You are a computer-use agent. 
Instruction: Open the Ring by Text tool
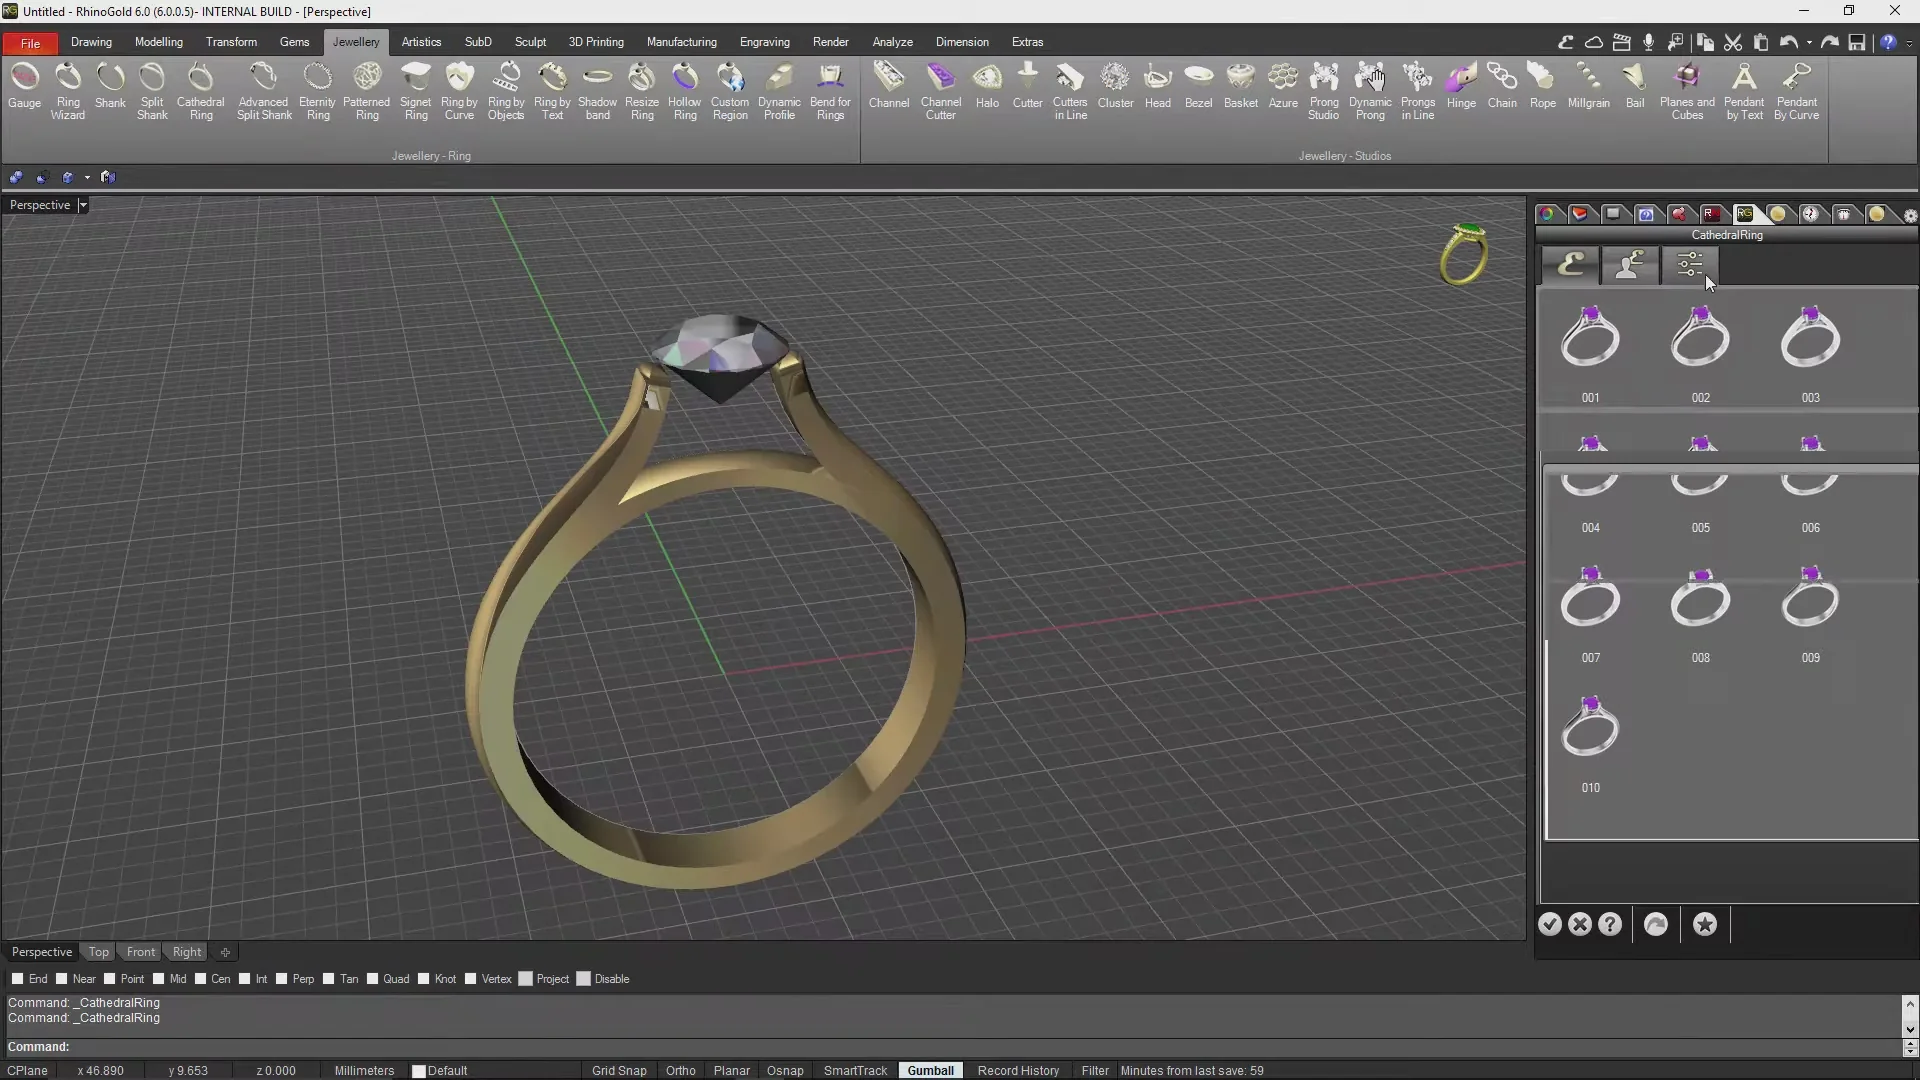click(552, 91)
